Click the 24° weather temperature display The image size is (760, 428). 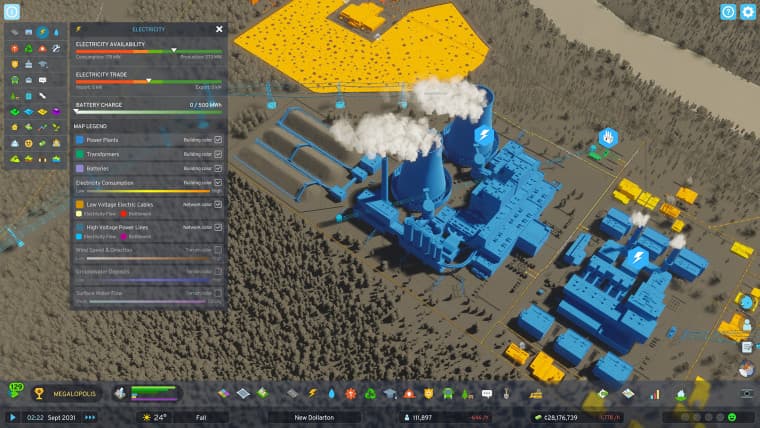[155, 417]
